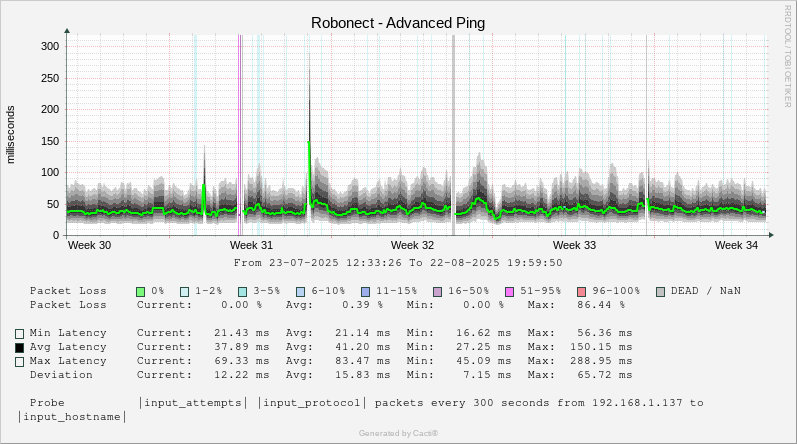Click the 150 y-axis value
This screenshot has width=797, height=444.
pyautogui.click(x=50, y=141)
